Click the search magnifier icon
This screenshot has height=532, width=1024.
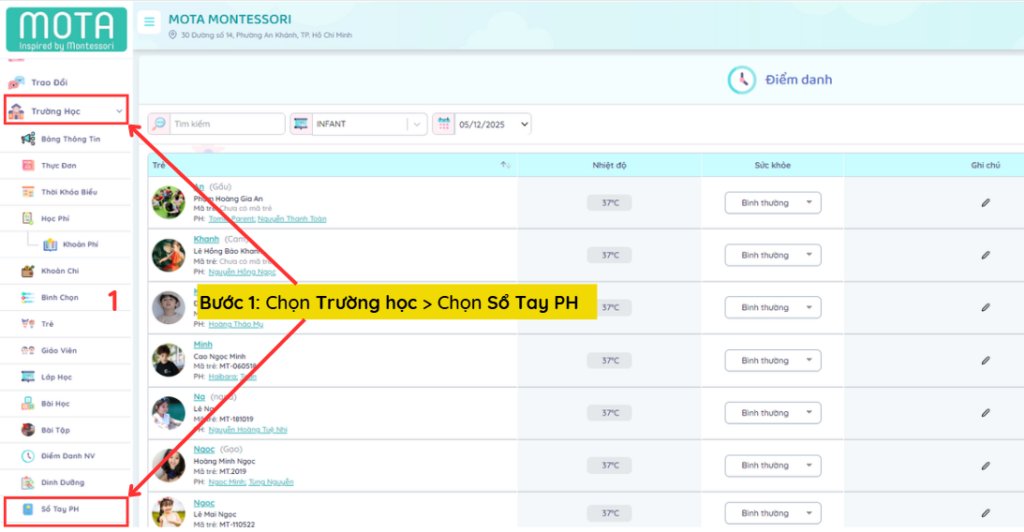point(158,124)
